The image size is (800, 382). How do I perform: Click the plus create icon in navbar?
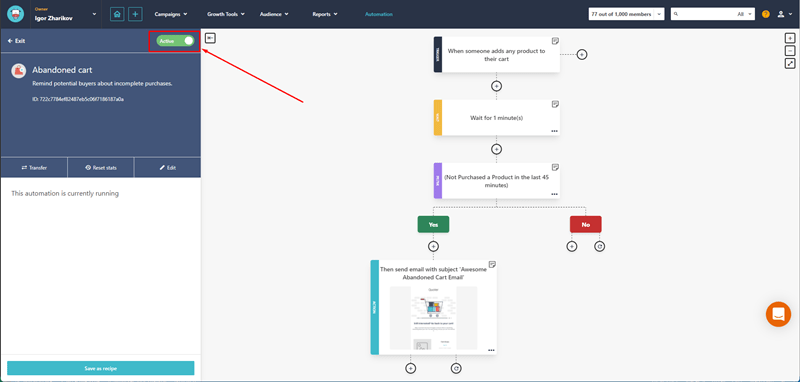[135, 14]
